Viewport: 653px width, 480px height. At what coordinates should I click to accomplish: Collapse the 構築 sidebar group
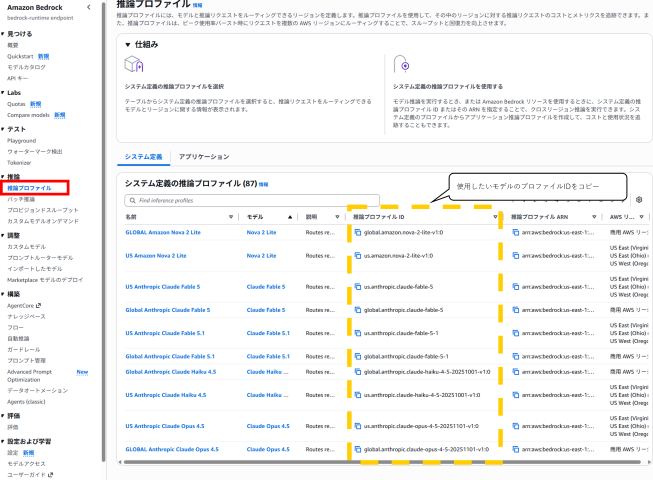pyautogui.click(x=2, y=294)
